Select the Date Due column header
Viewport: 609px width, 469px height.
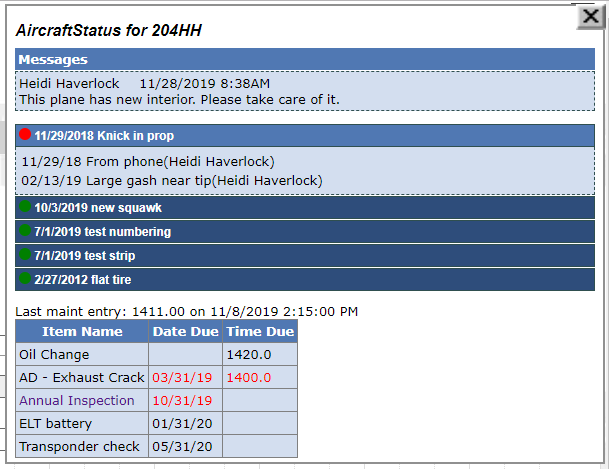pyautogui.click(x=186, y=332)
